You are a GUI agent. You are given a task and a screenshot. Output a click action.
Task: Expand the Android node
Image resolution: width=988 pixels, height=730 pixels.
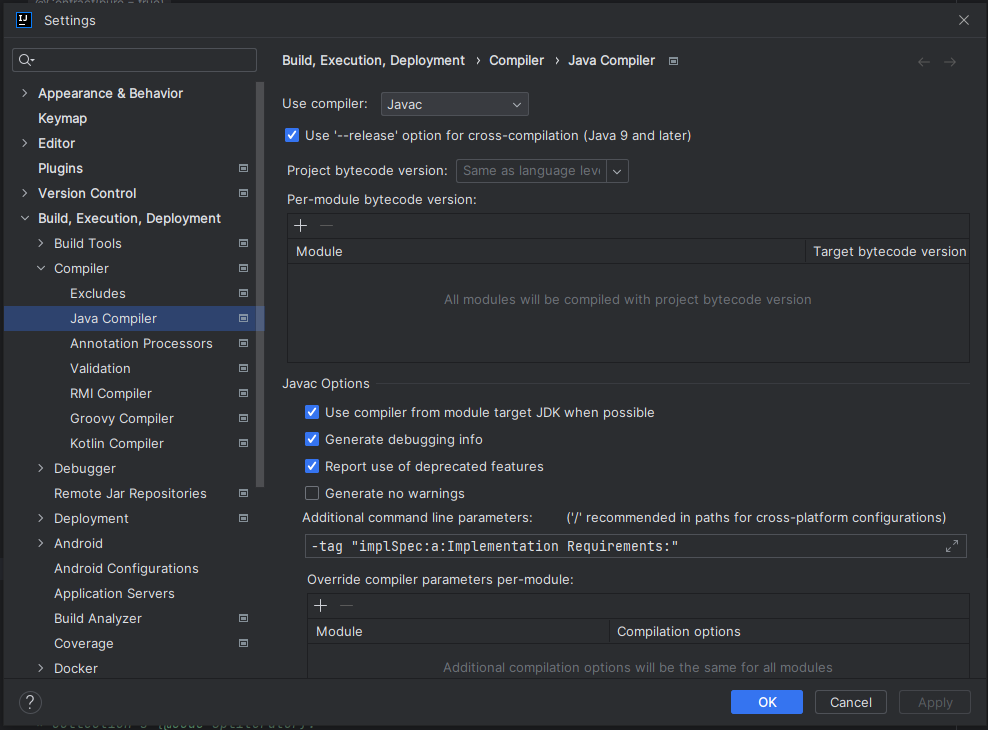tap(41, 544)
